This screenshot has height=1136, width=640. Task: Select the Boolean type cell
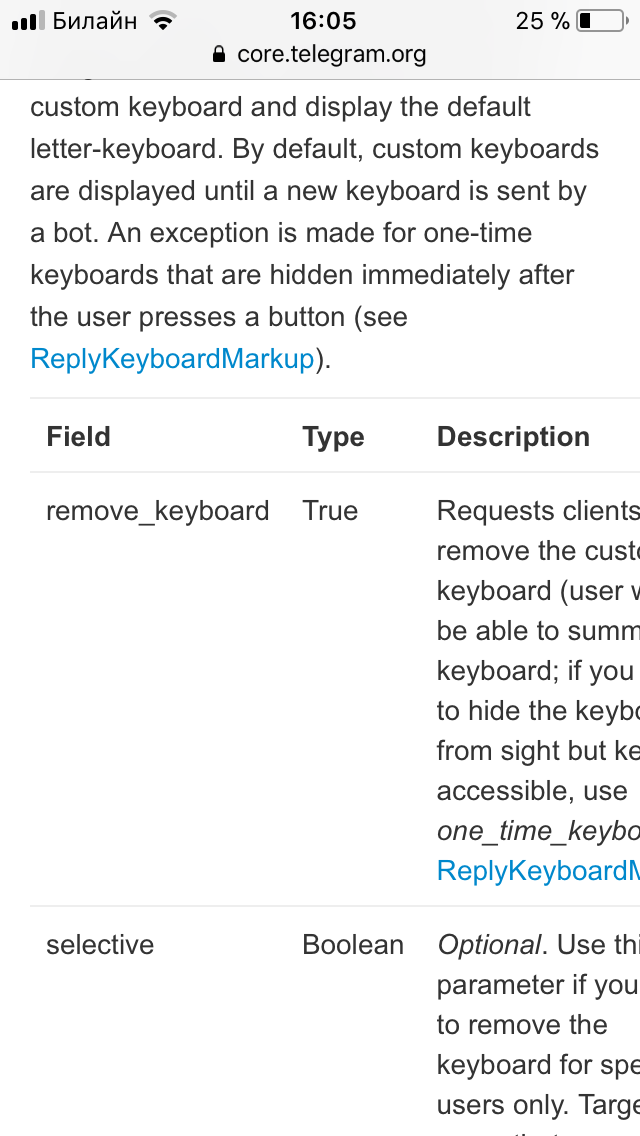(353, 945)
